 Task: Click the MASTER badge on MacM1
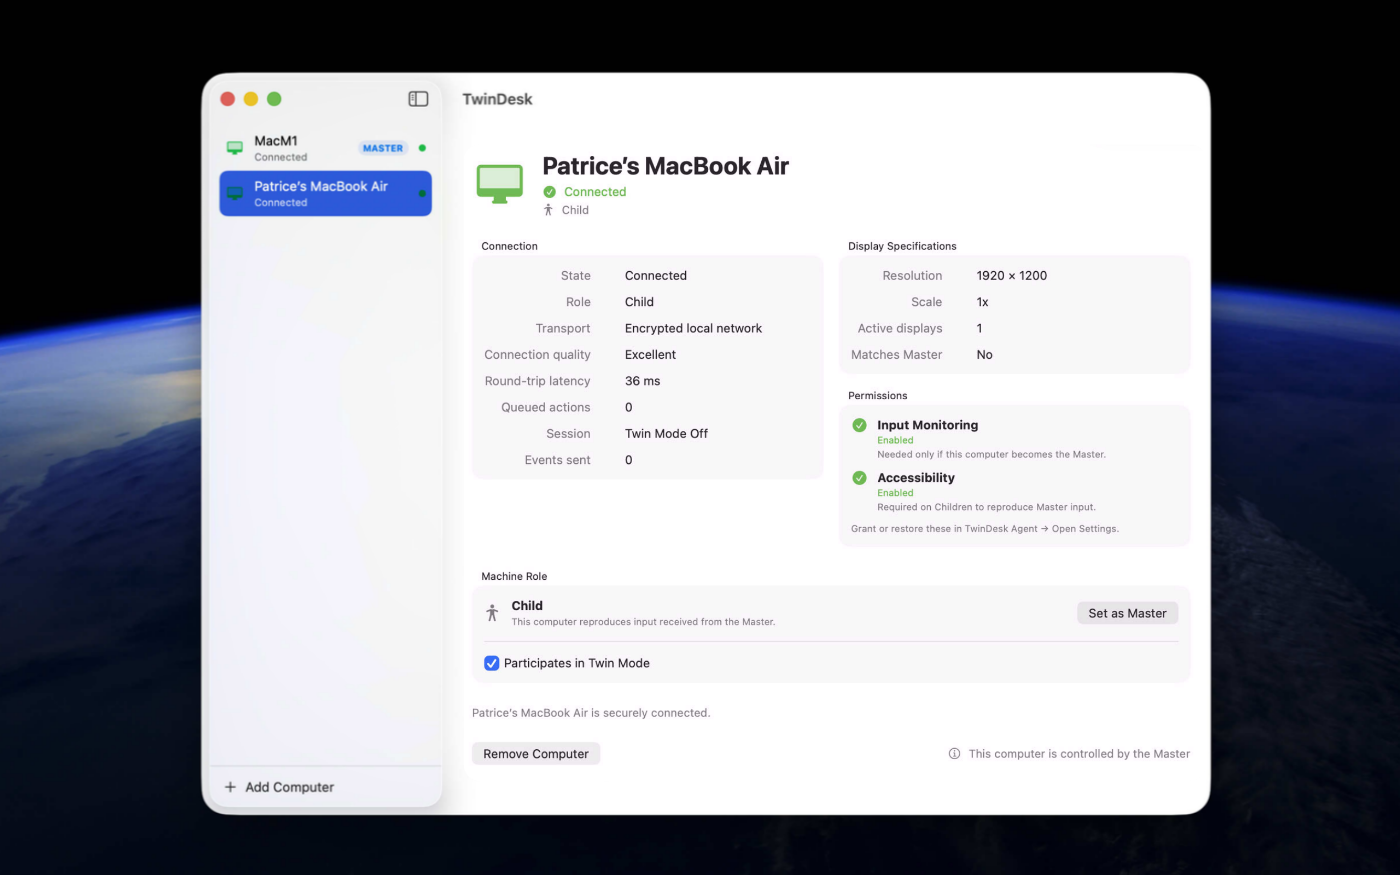383,148
